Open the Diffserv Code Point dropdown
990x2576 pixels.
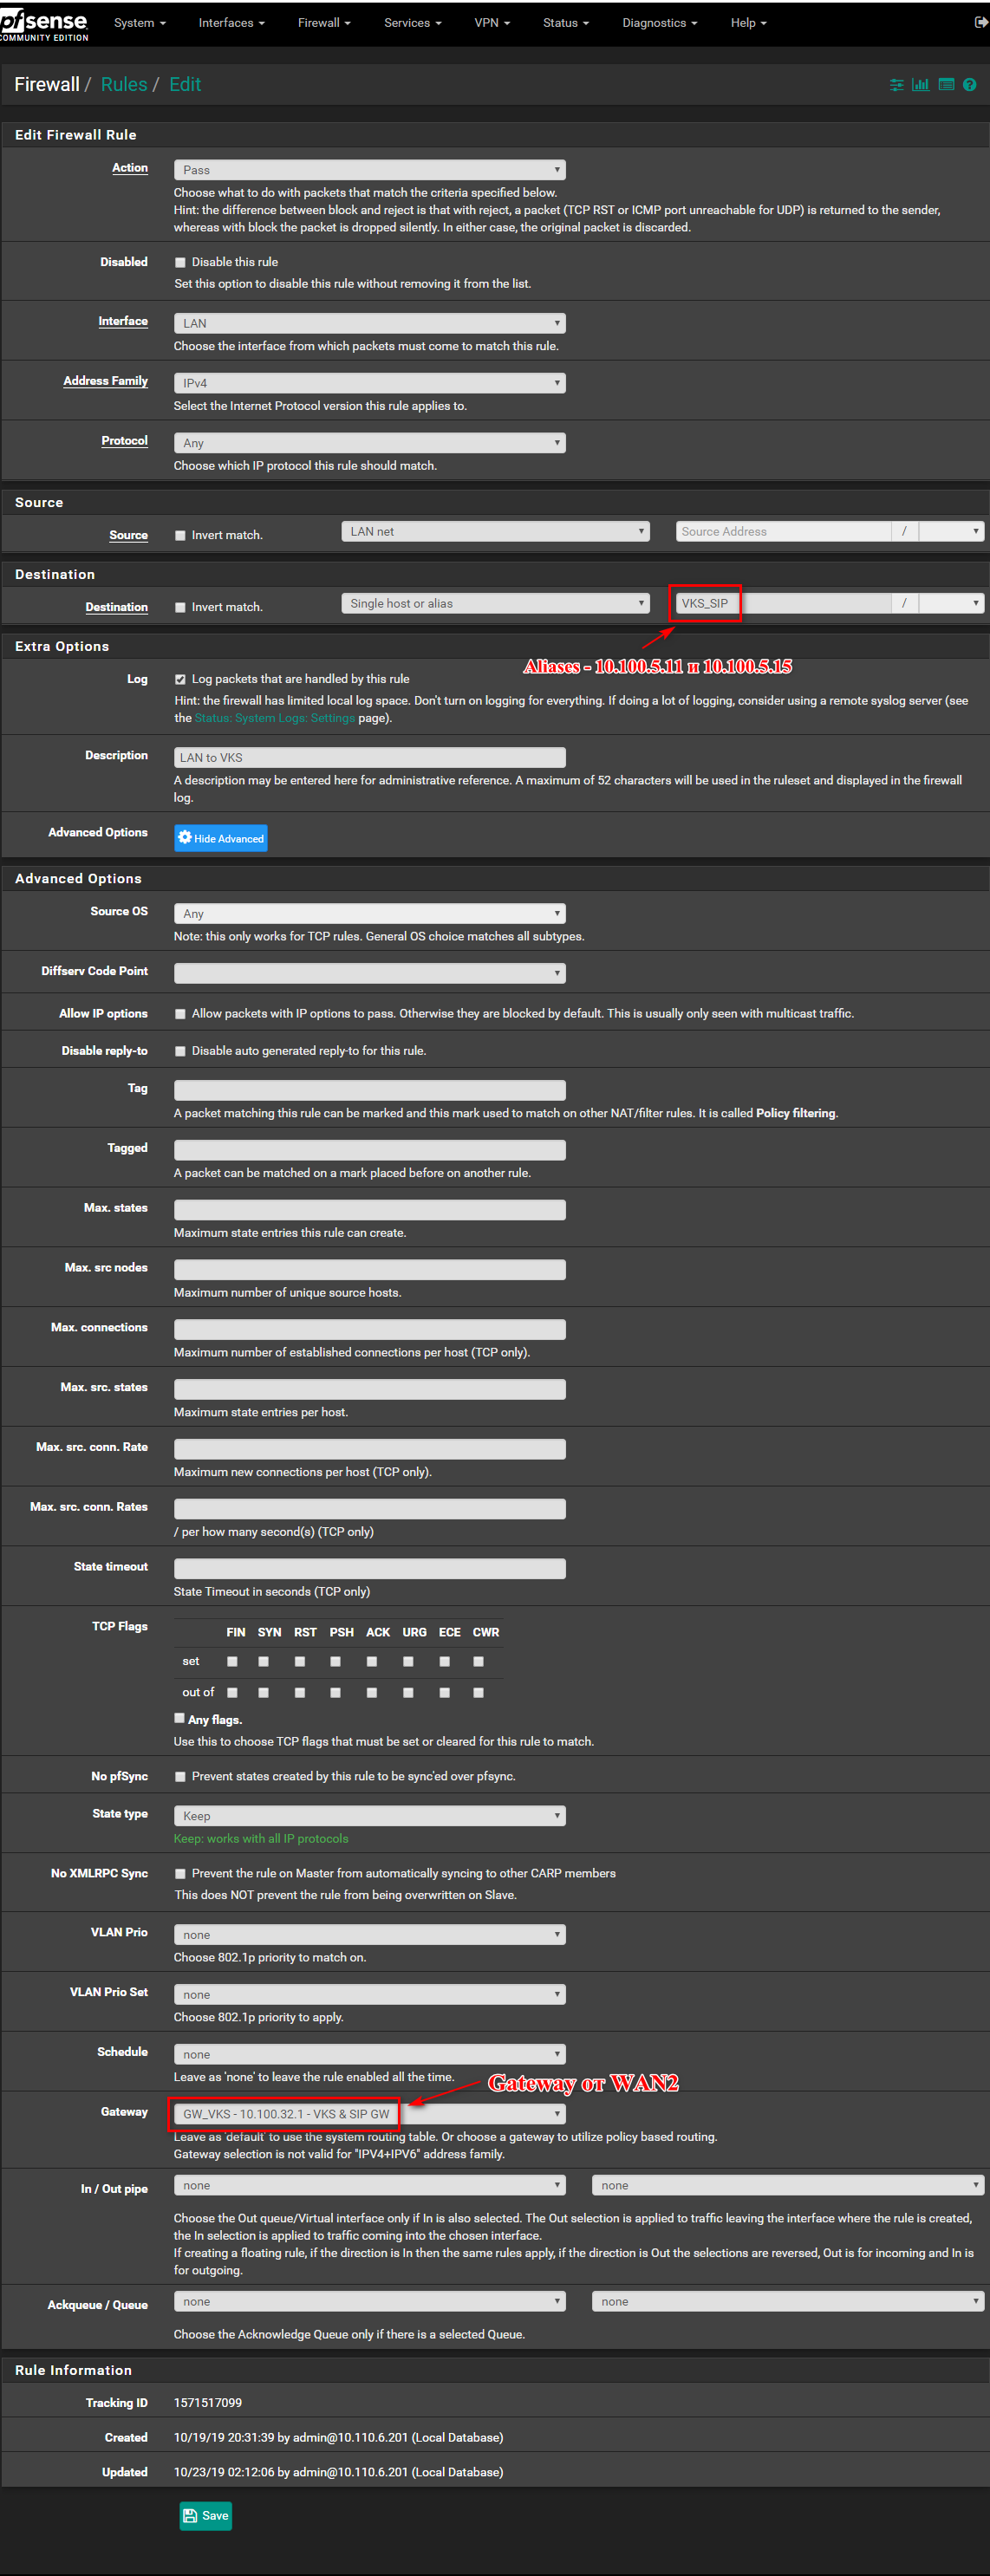(370, 974)
